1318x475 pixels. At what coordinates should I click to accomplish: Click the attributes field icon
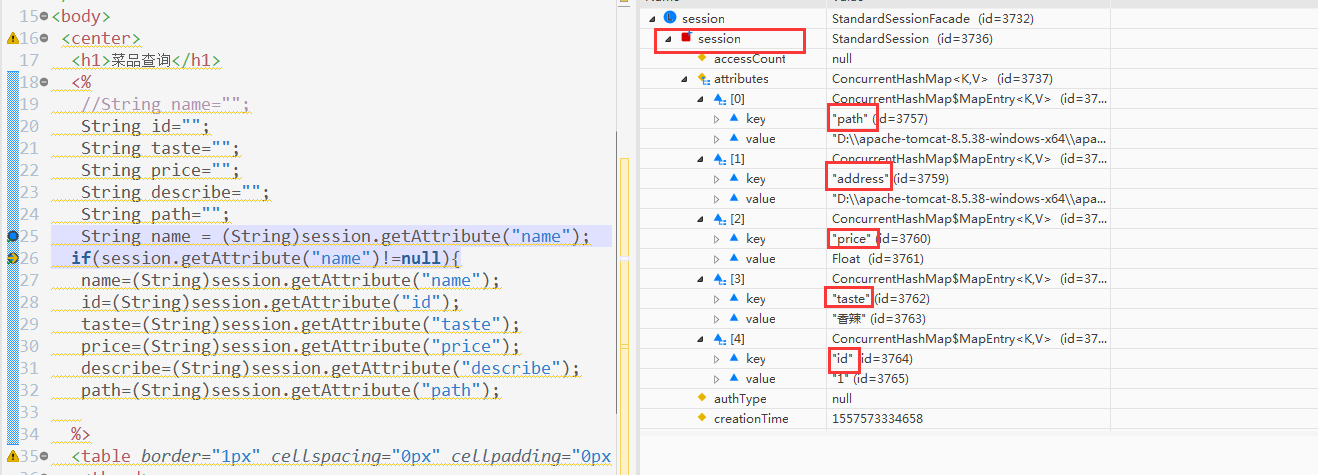[x=703, y=78]
